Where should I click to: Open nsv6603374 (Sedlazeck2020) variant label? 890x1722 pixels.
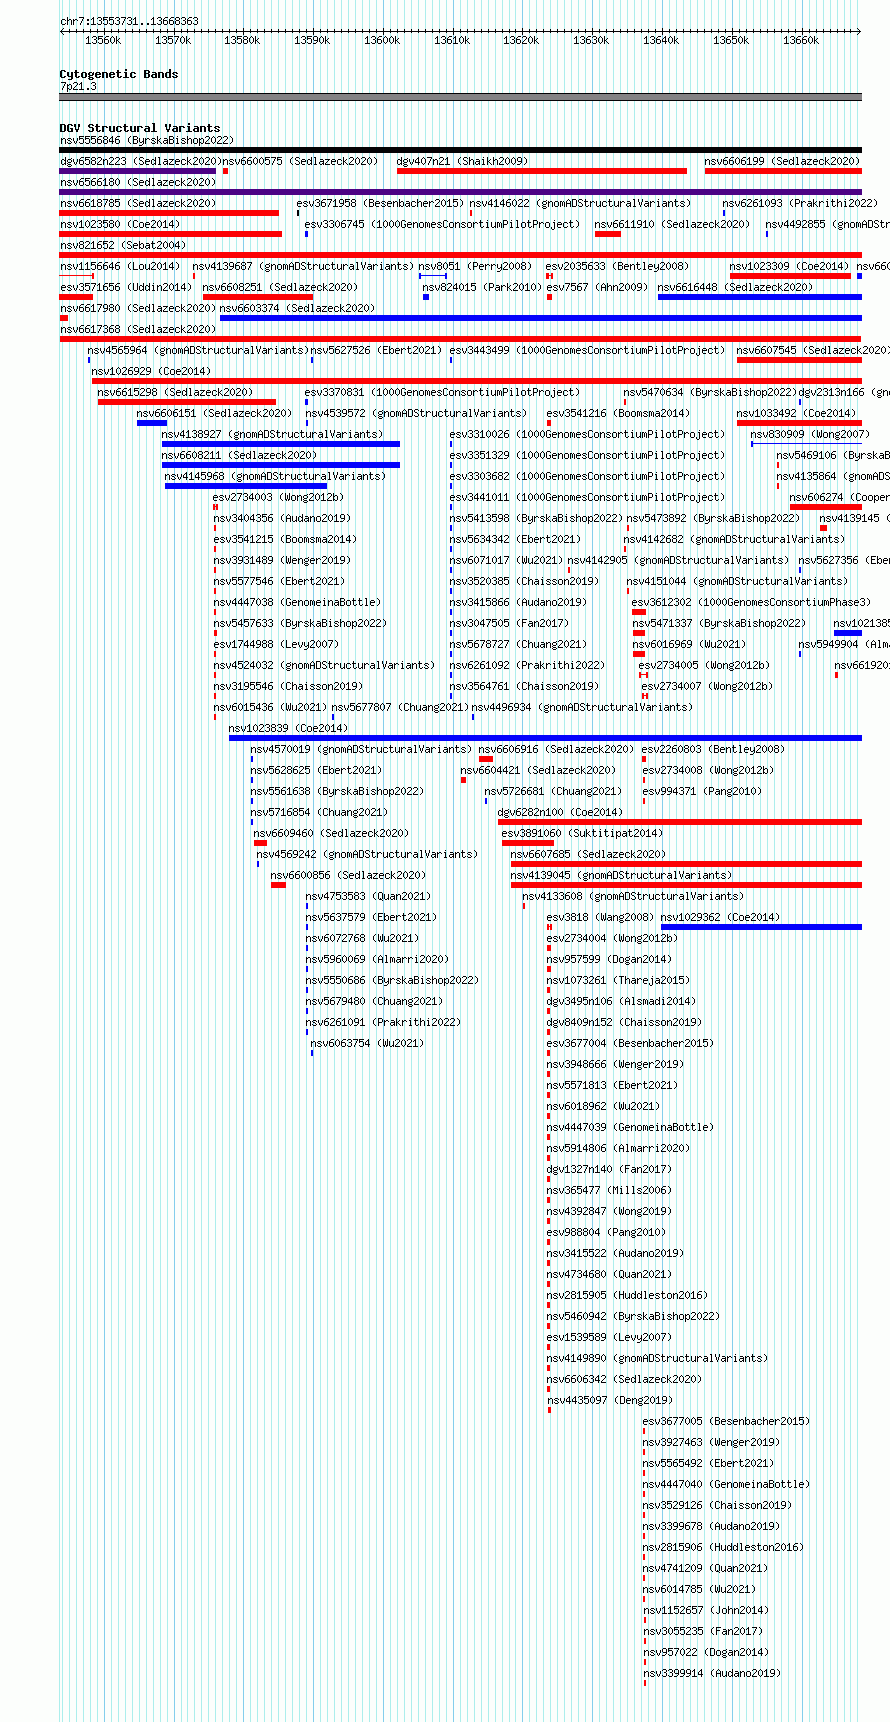[x=298, y=308]
